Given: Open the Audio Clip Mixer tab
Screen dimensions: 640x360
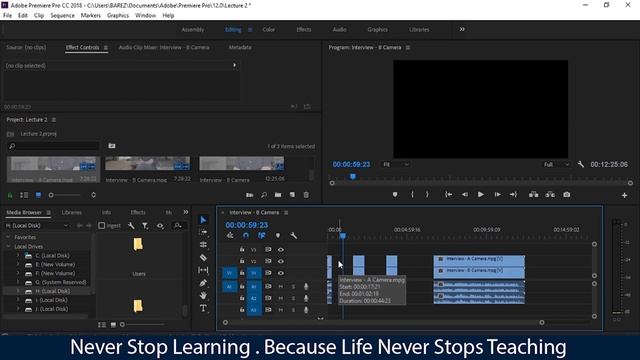Looking at the screenshot, I should pyautogui.click(x=164, y=47).
